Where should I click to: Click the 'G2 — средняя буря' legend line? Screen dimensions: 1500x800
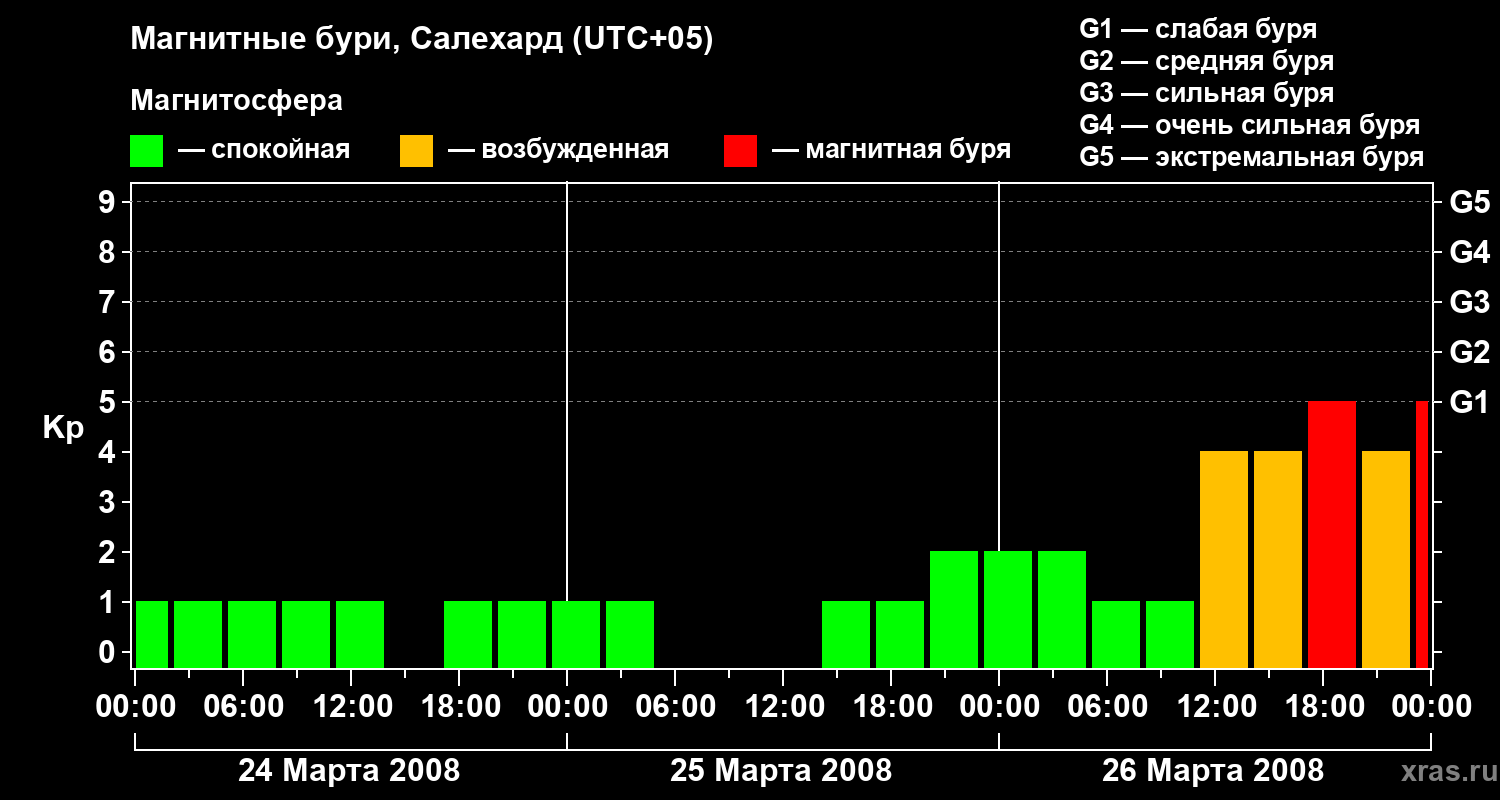coord(1207,61)
